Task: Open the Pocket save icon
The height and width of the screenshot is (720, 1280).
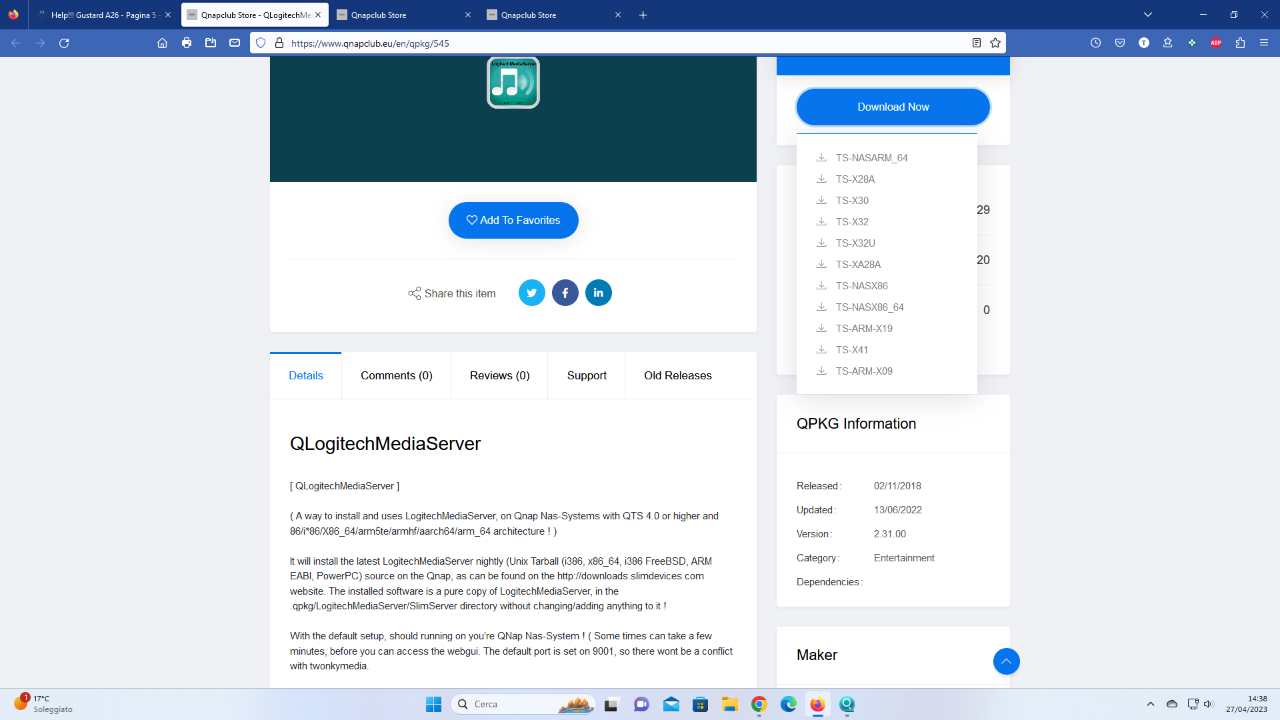Action: click(1120, 43)
